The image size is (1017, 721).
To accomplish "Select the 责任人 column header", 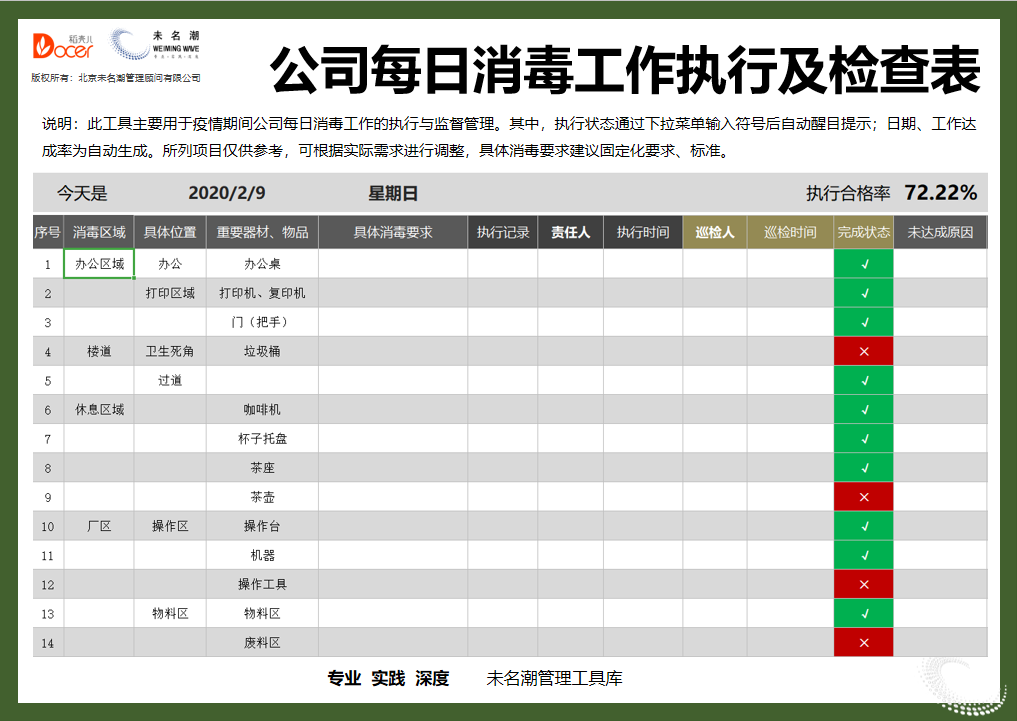I will point(570,231).
